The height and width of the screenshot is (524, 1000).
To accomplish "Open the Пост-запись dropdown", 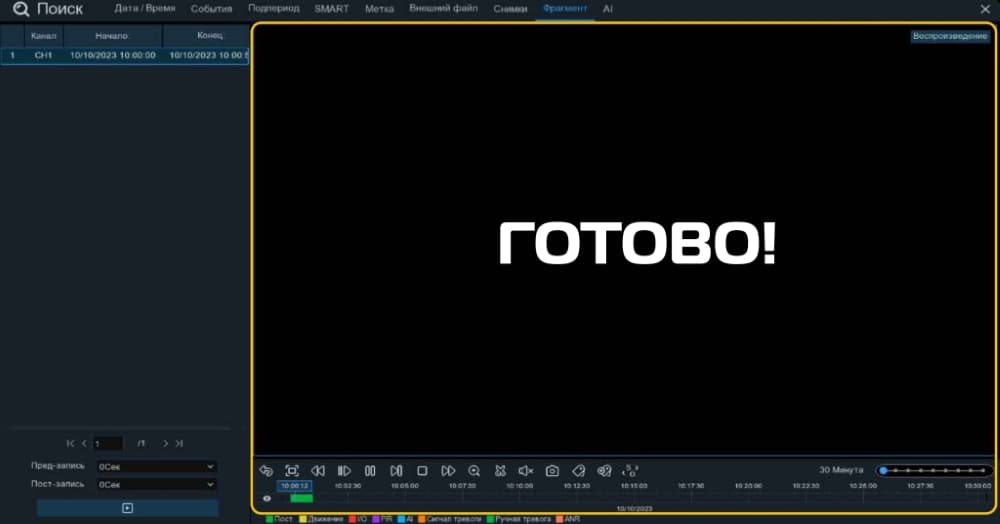I will (156, 484).
